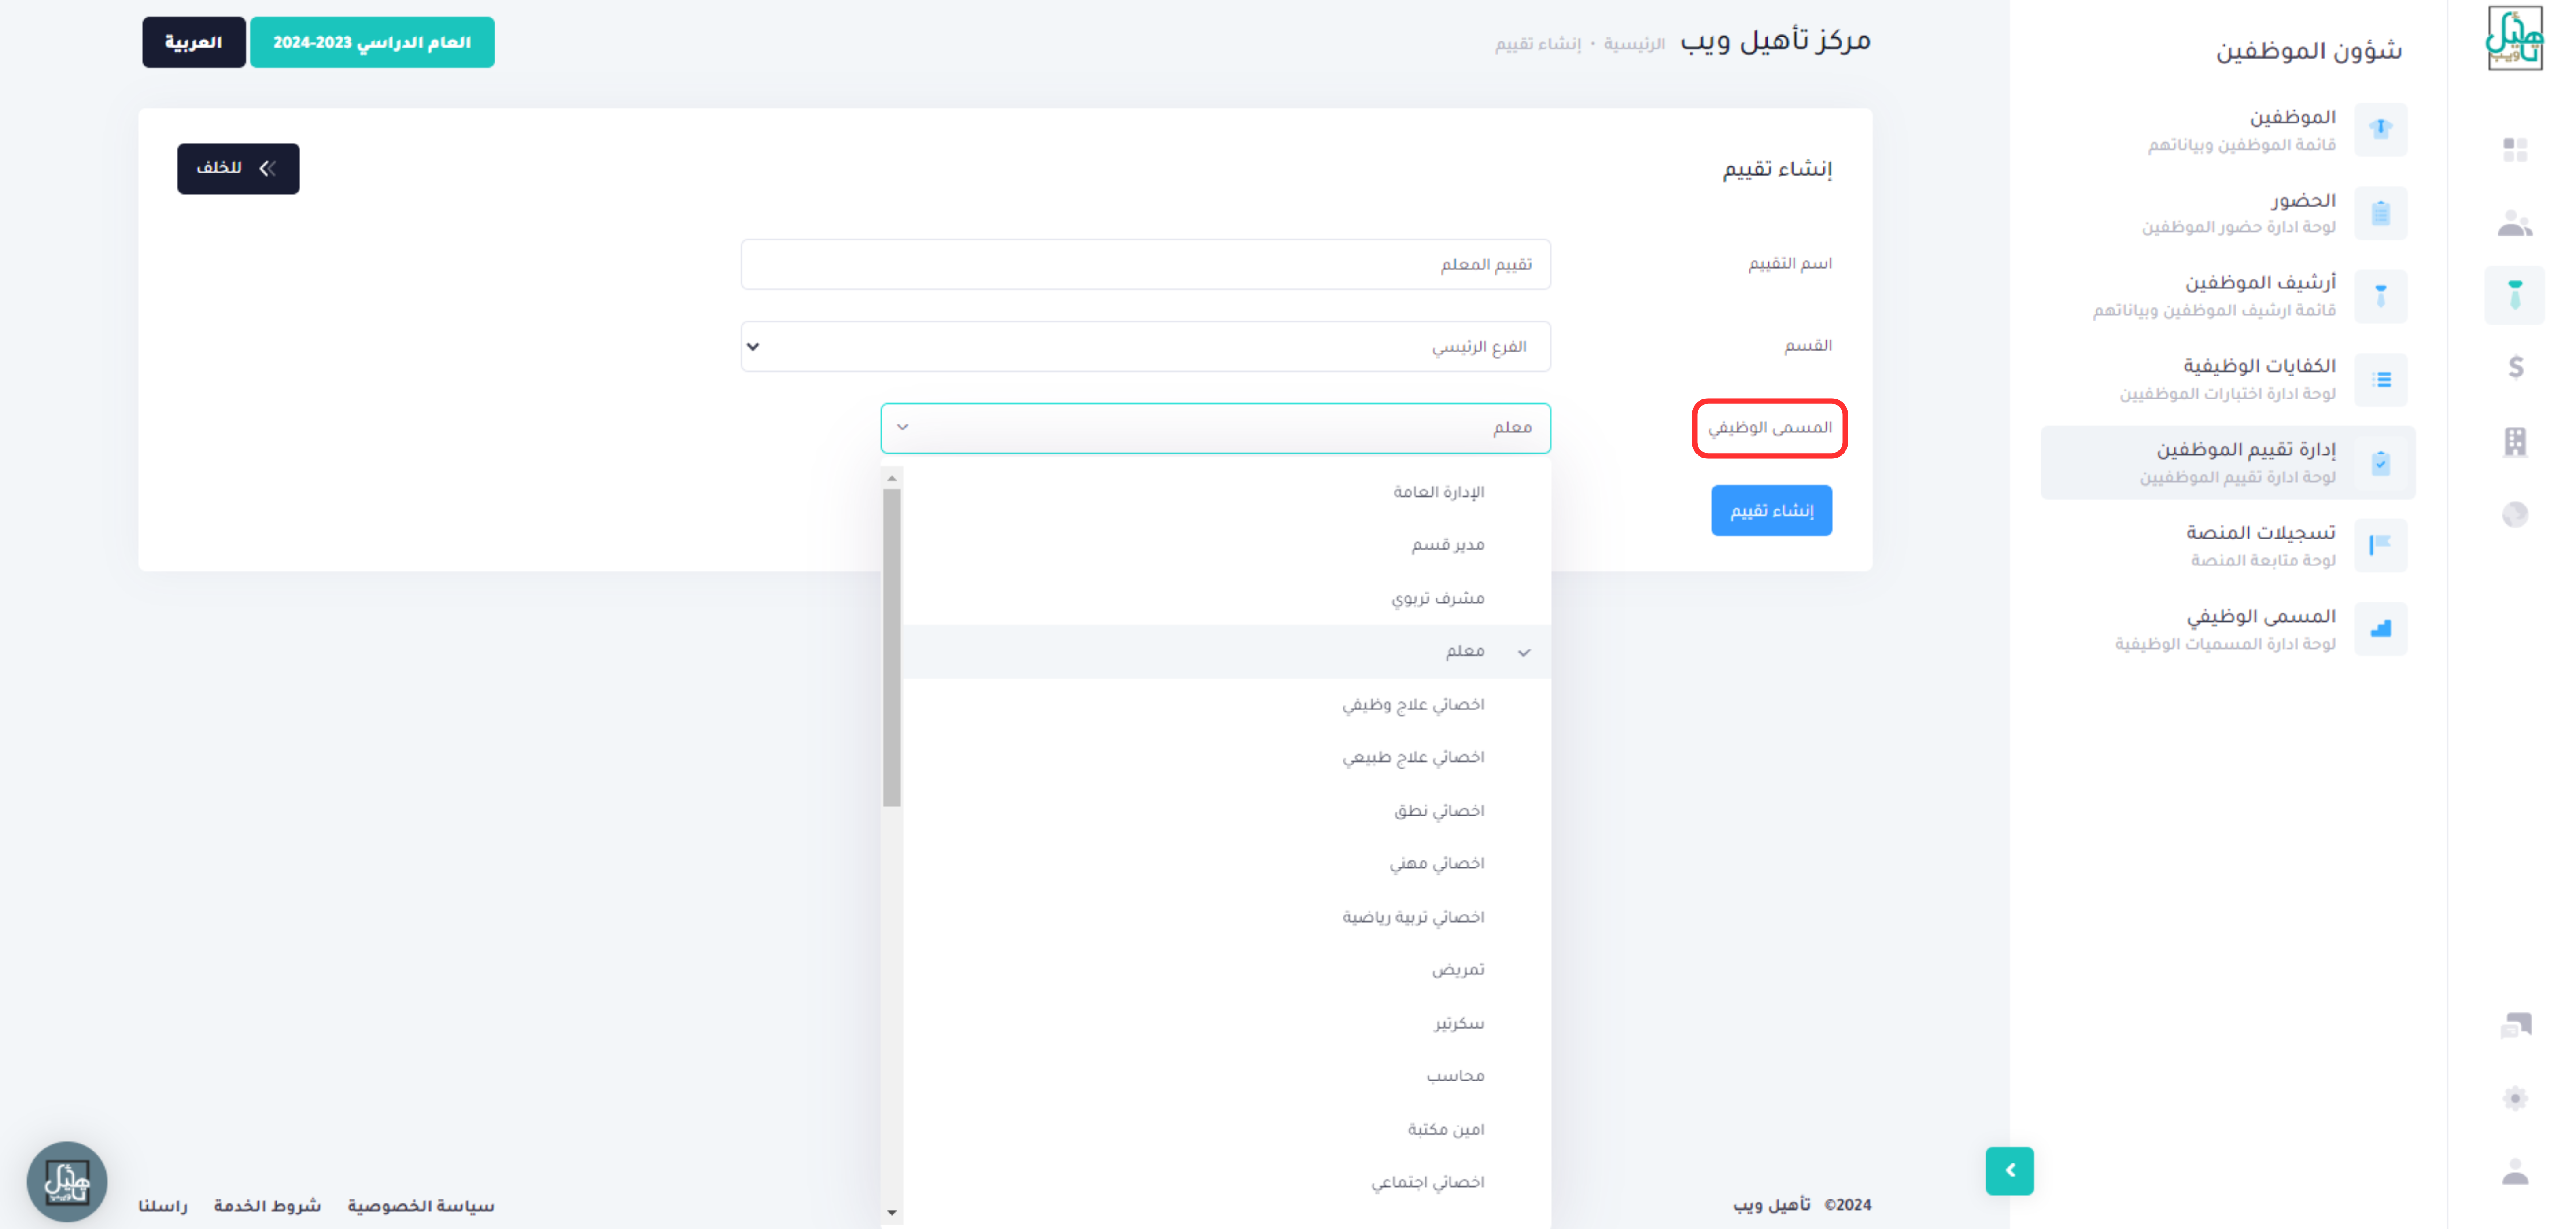Click the teal sidebar collapse arrow button
The height and width of the screenshot is (1229, 2576).
coord(2009,1170)
